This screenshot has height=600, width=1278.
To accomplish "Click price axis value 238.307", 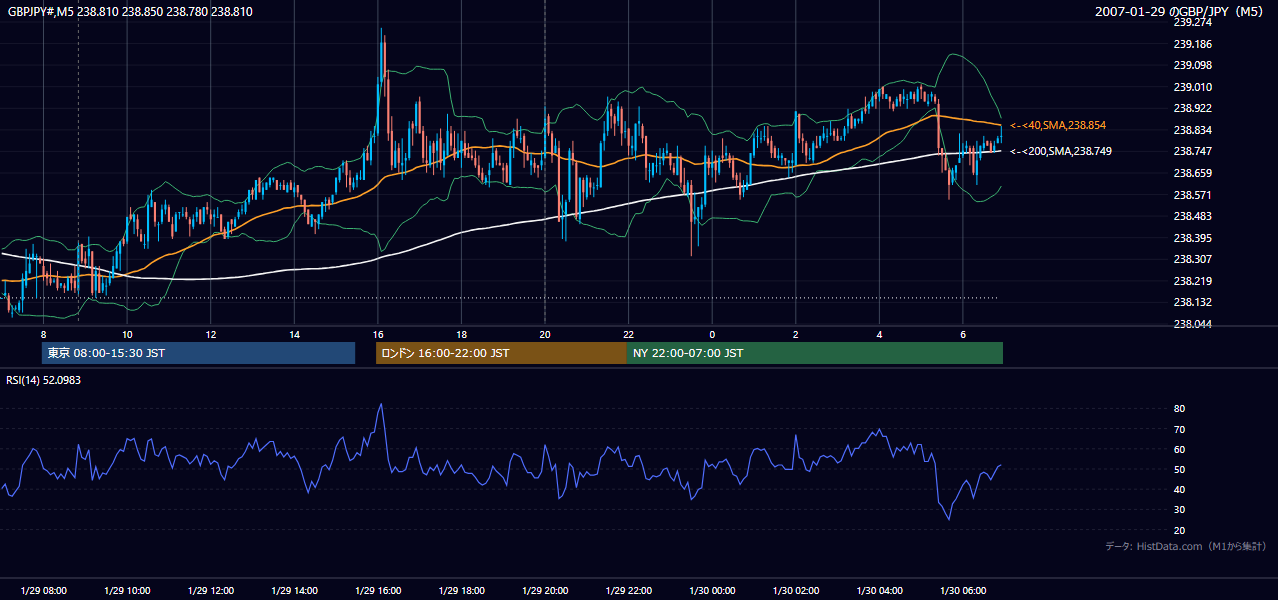I will point(1192,259).
